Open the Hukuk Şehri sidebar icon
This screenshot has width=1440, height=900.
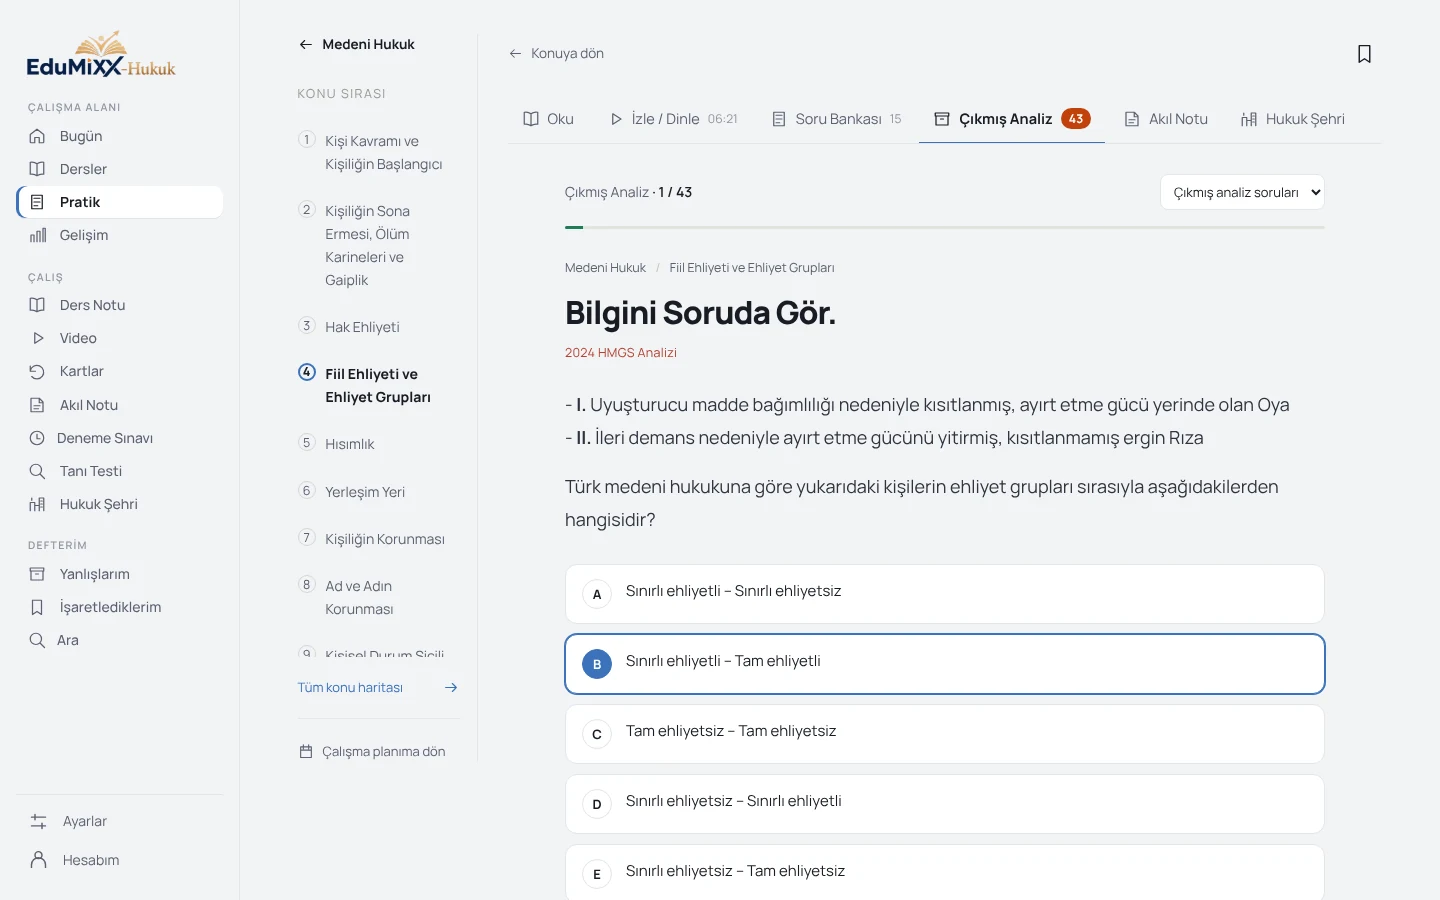point(37,504)
